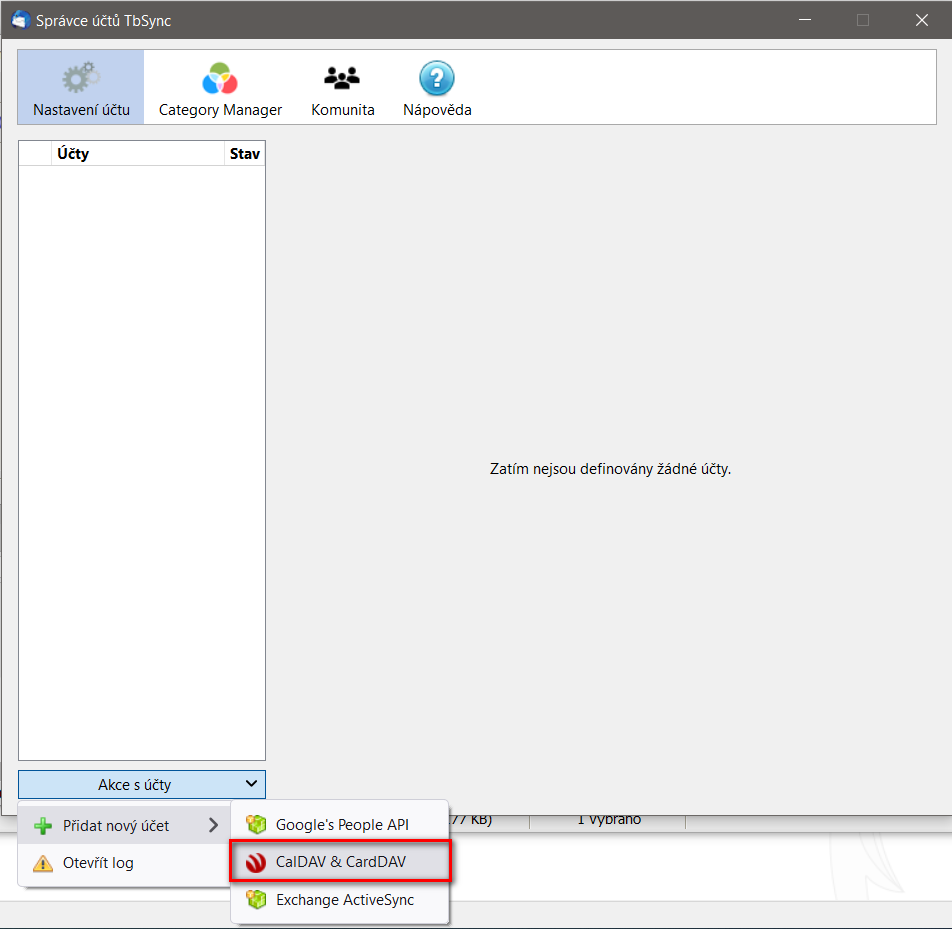The width and height of the screenshot is (952, 929).
Task: Click the Exchange ActiveSync cube icon
Action: point(256,899)
